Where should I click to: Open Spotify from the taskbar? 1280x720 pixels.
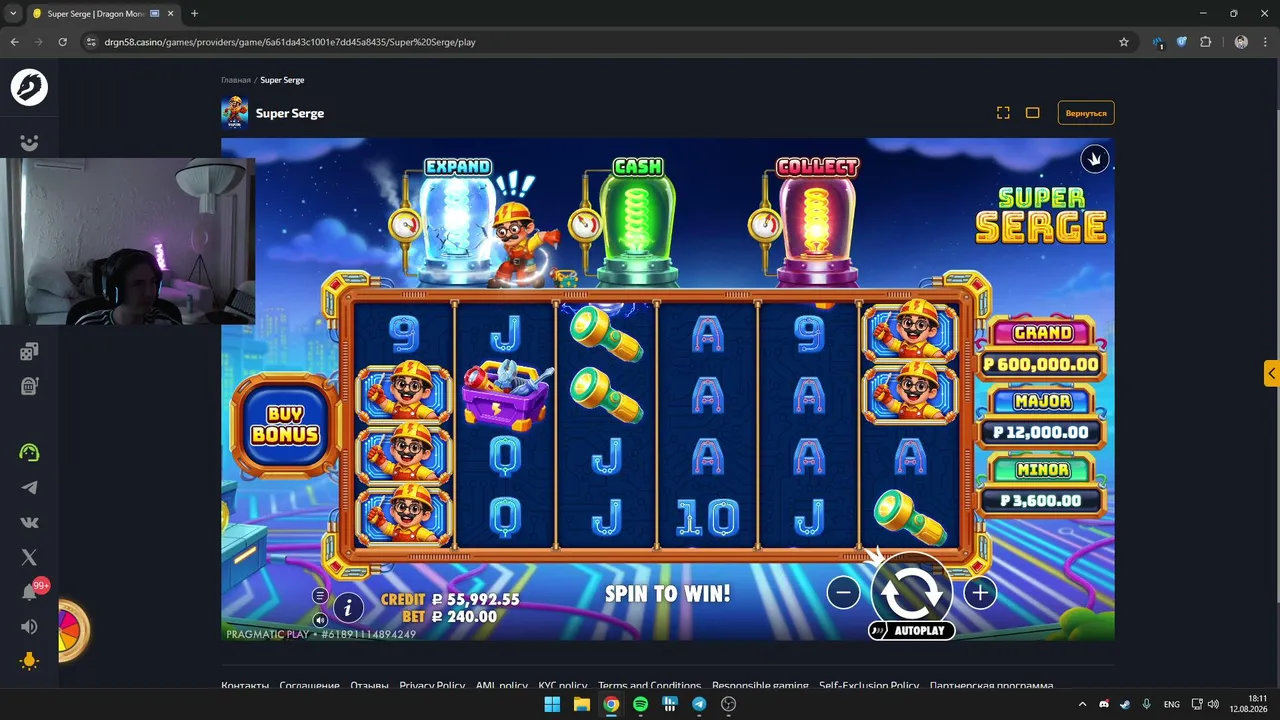640,704
